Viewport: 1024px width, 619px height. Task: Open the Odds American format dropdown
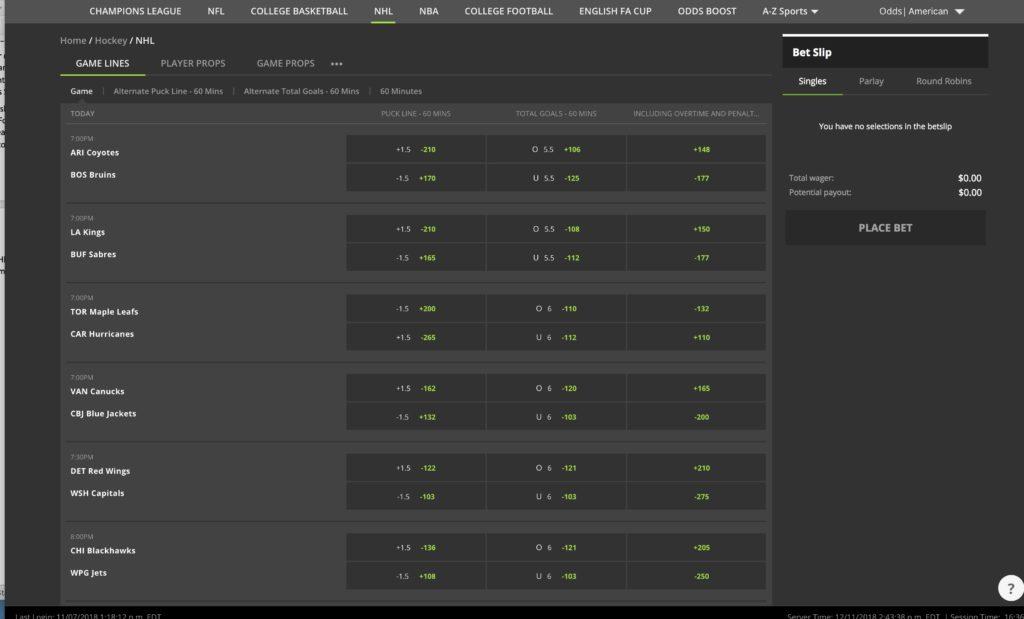(x=921, y=11)
